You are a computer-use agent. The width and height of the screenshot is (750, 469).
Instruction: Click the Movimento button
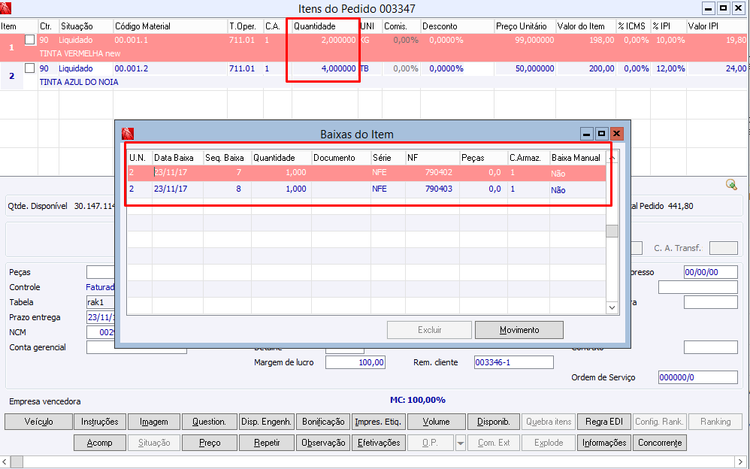519,330
